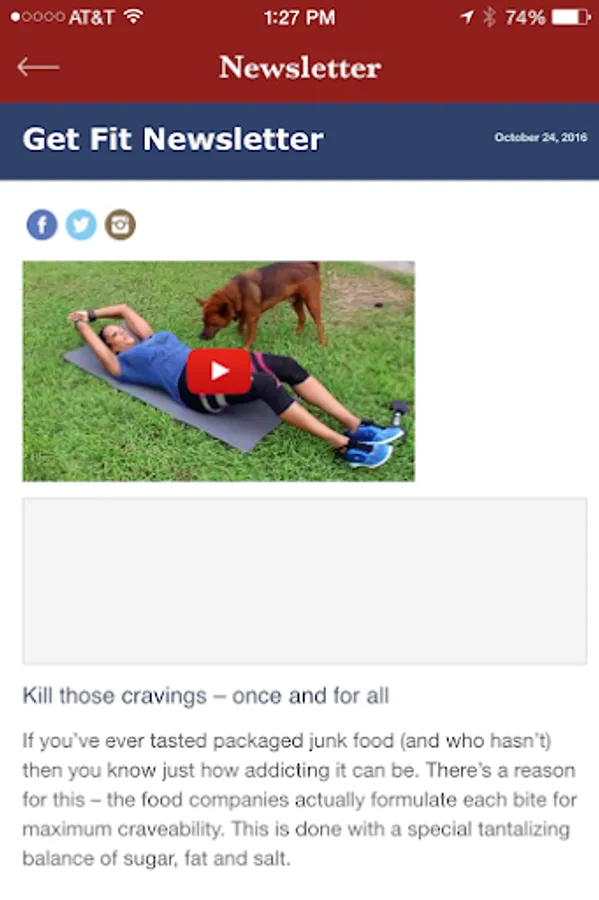Open the Instagram camera icon
This screenshot has width=599, height=900.
click(120, 224)
